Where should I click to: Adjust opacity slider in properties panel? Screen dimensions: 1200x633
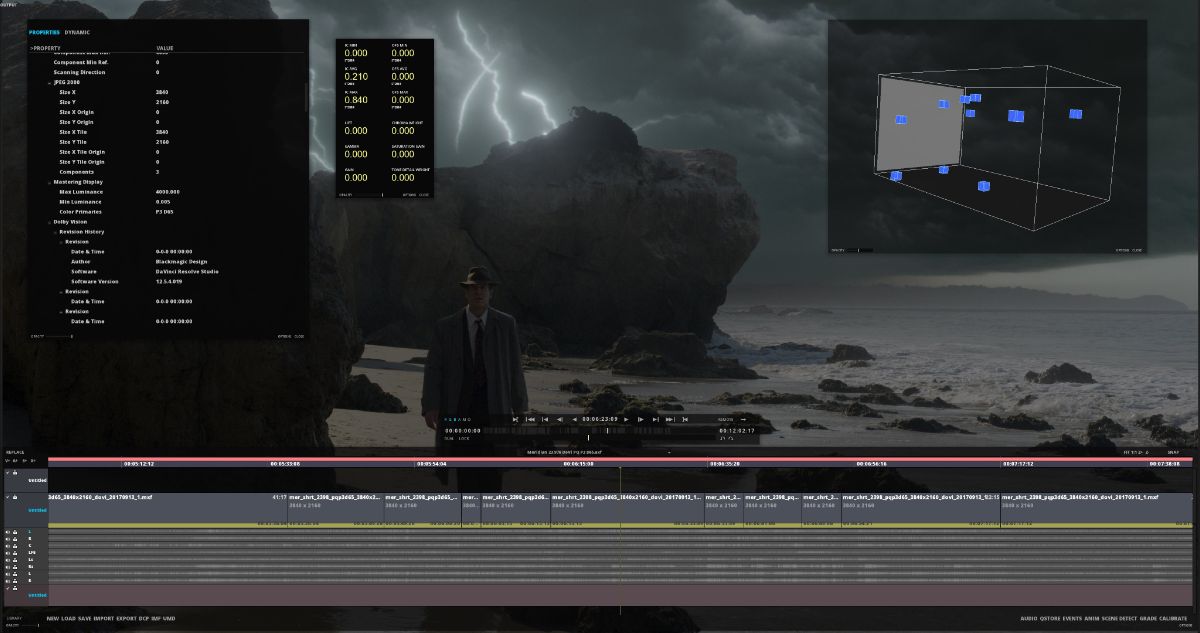tap(58, 336)
